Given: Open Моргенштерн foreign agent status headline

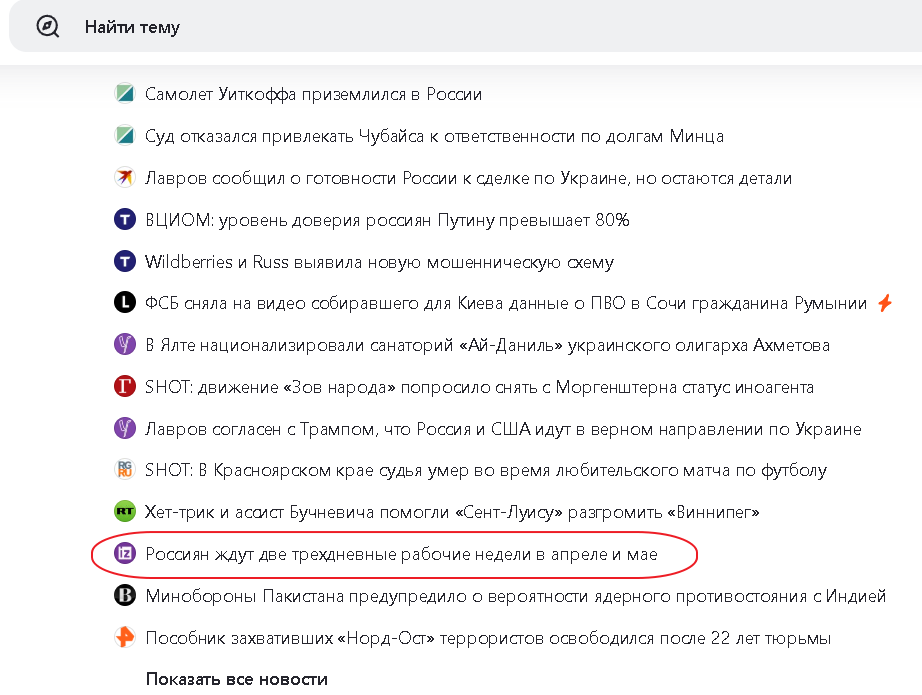Looking at the screenshot, I should [x=479, y=387].
